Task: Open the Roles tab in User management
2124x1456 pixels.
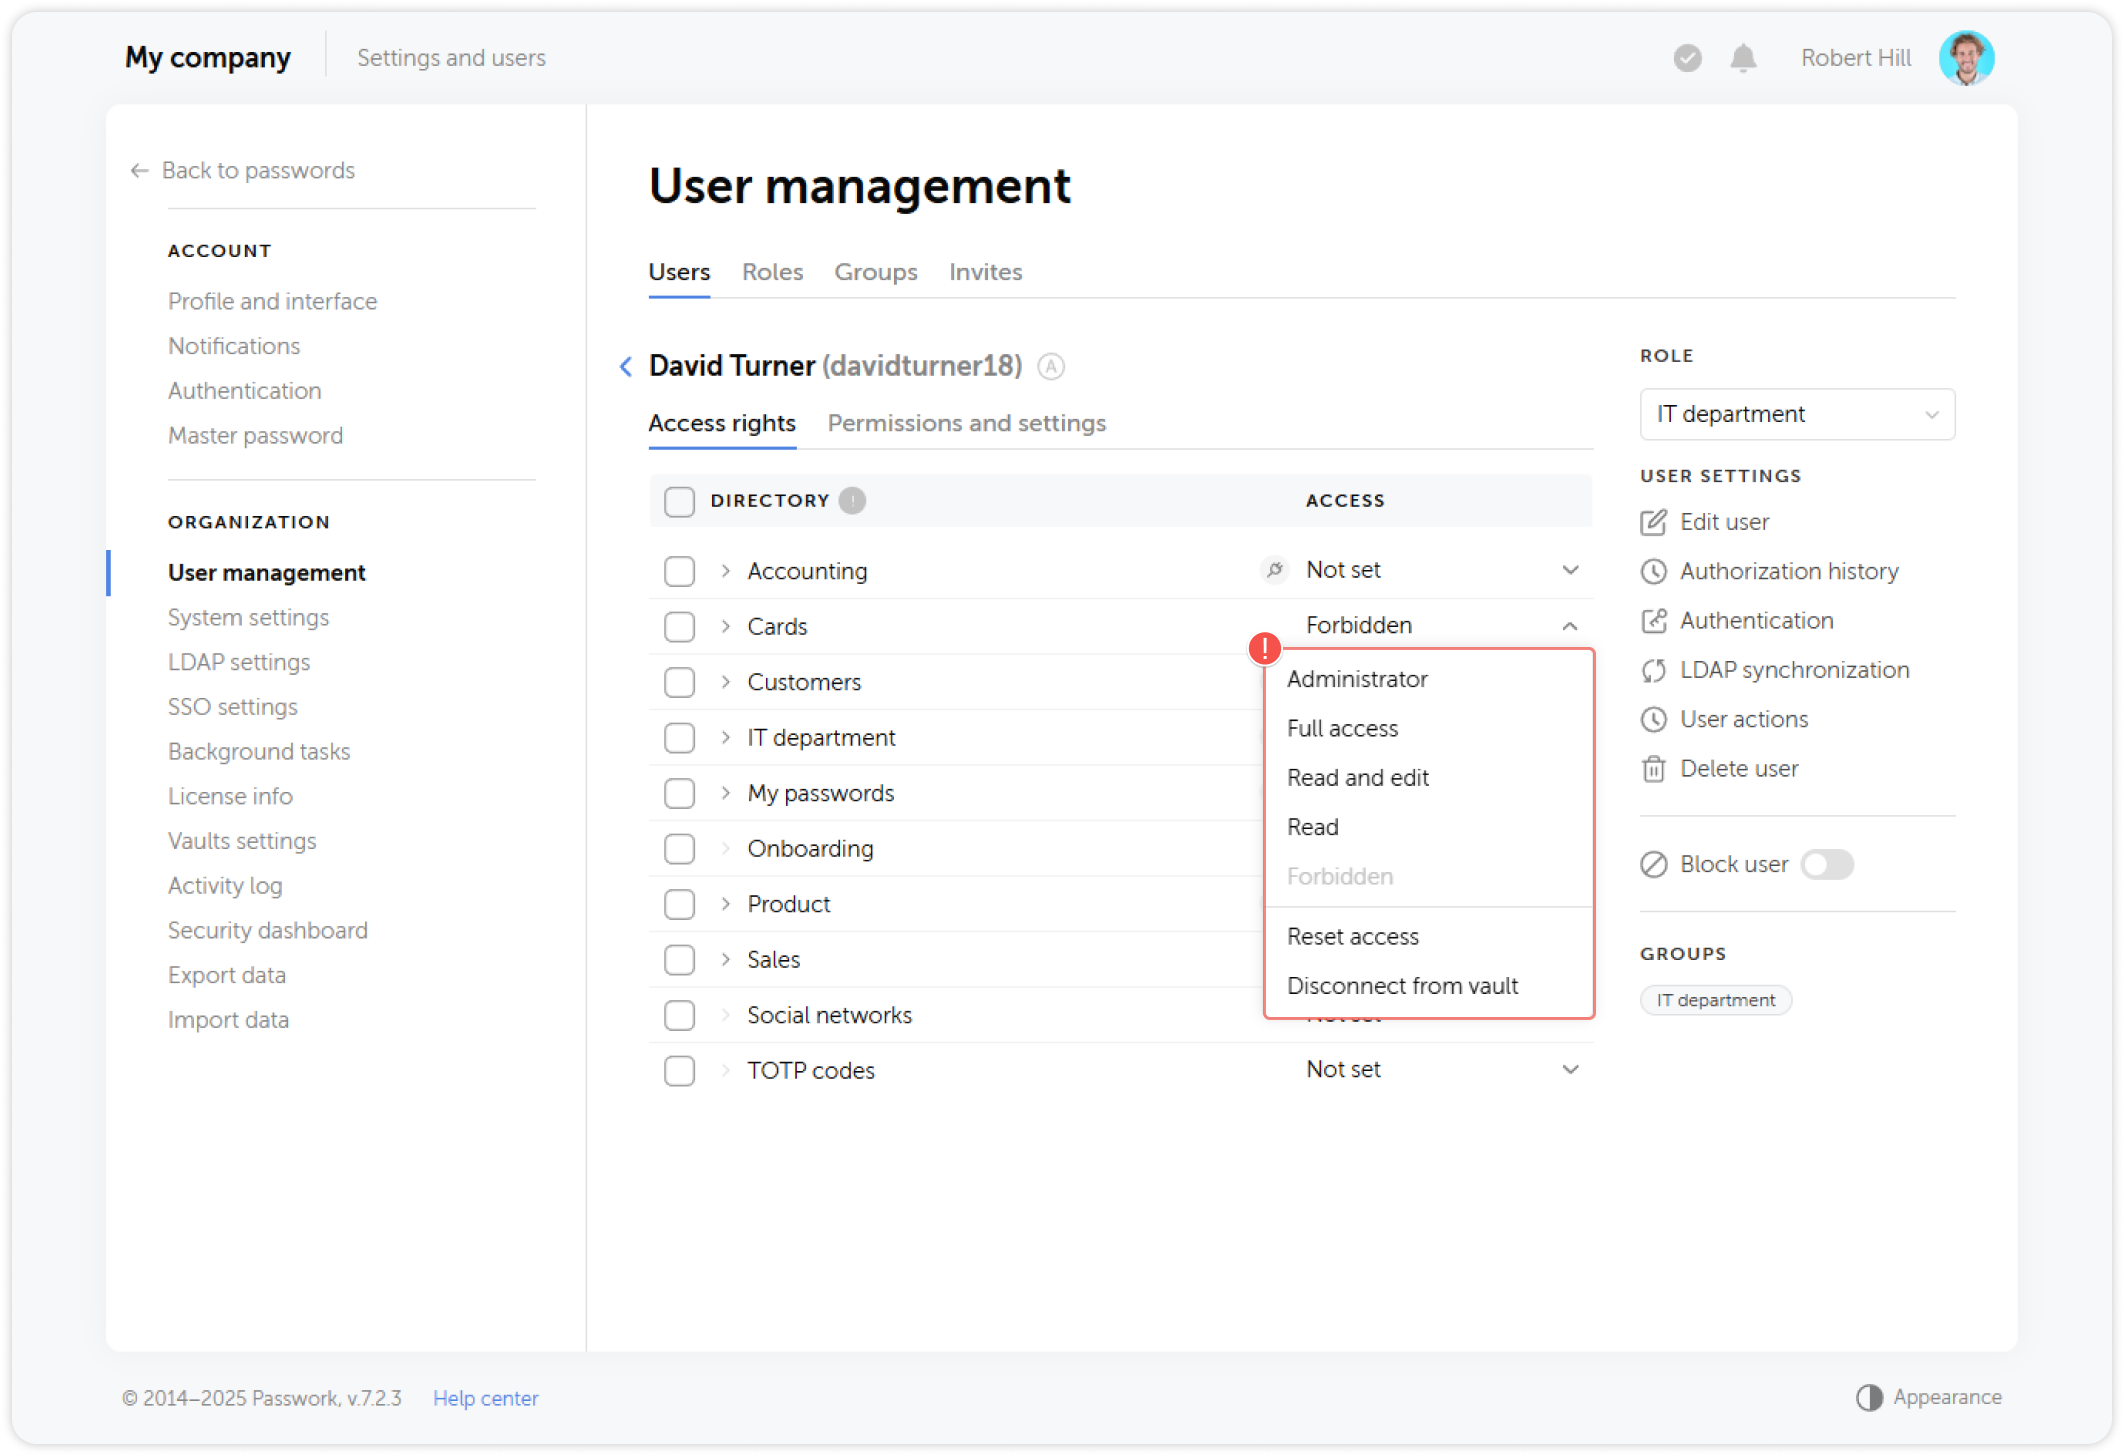Action: [x=771, y=271]
